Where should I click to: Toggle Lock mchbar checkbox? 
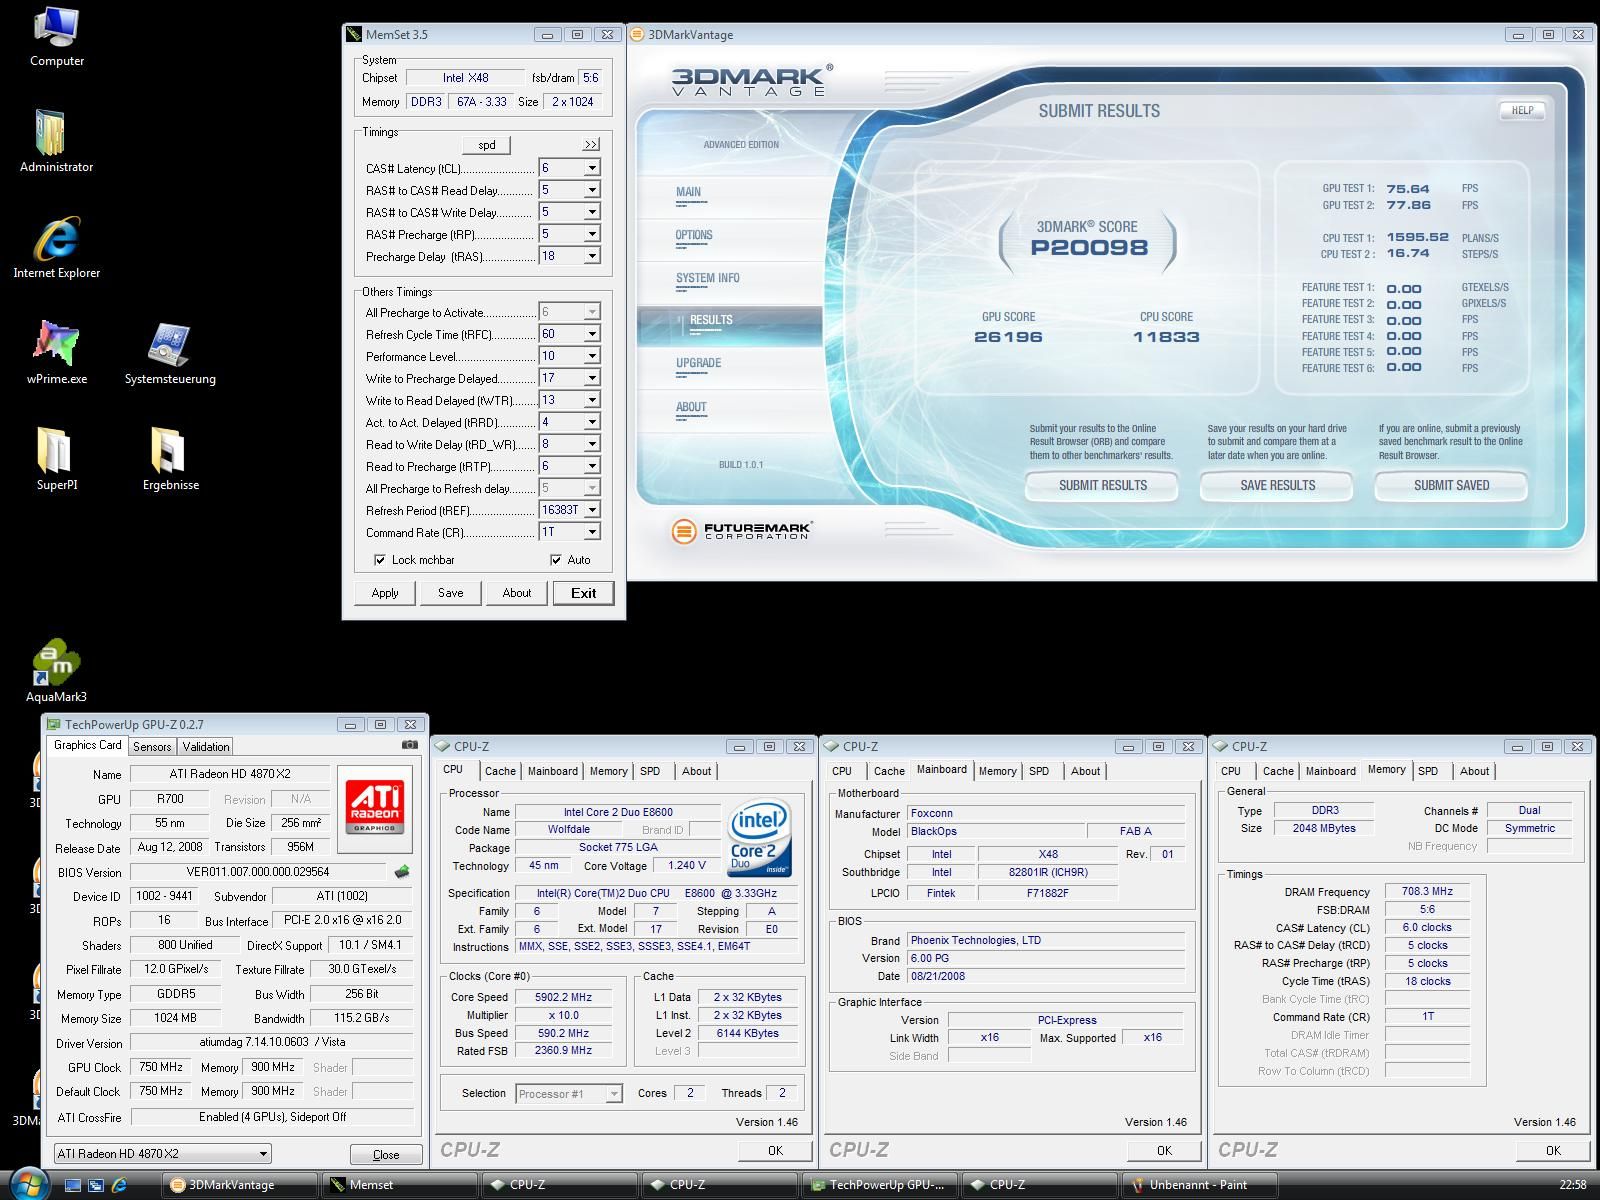coord(380,560)
